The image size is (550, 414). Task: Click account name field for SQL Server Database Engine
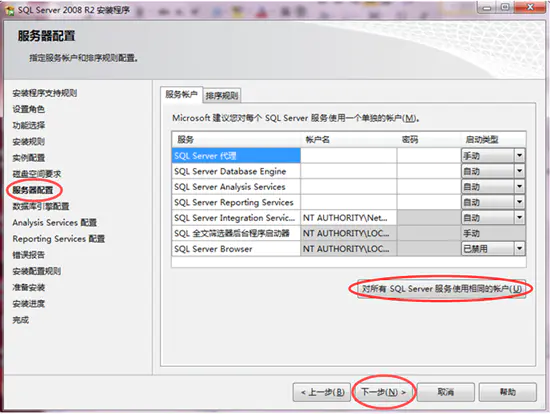point(349,171)
